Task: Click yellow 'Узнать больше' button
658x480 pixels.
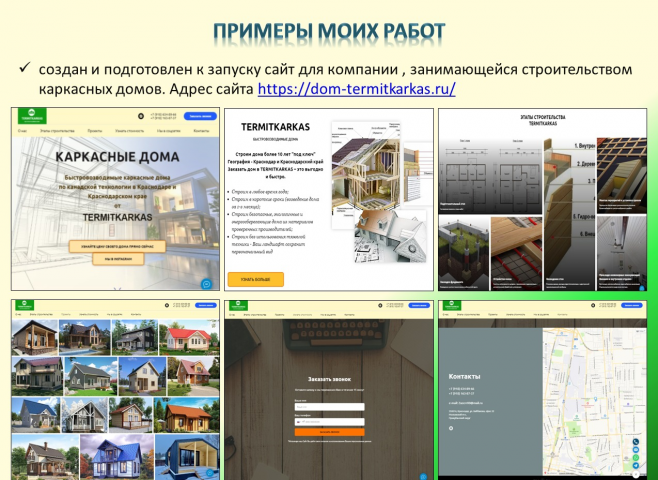Action: pyautogui.click(x=256, y=279)
